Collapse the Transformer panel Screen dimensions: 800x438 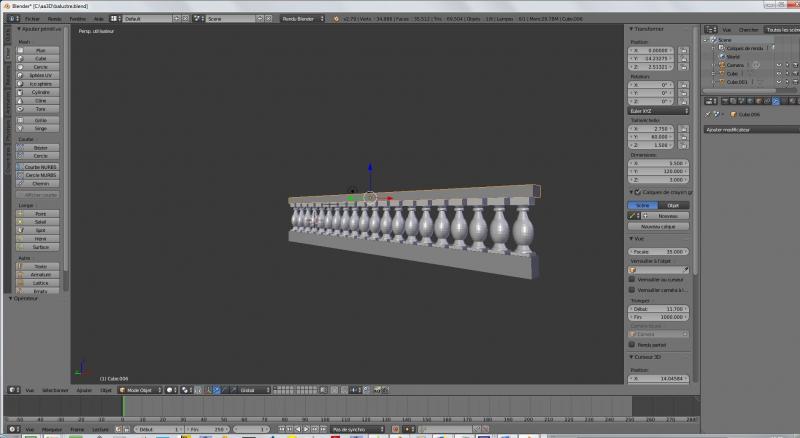click(631, 28)
